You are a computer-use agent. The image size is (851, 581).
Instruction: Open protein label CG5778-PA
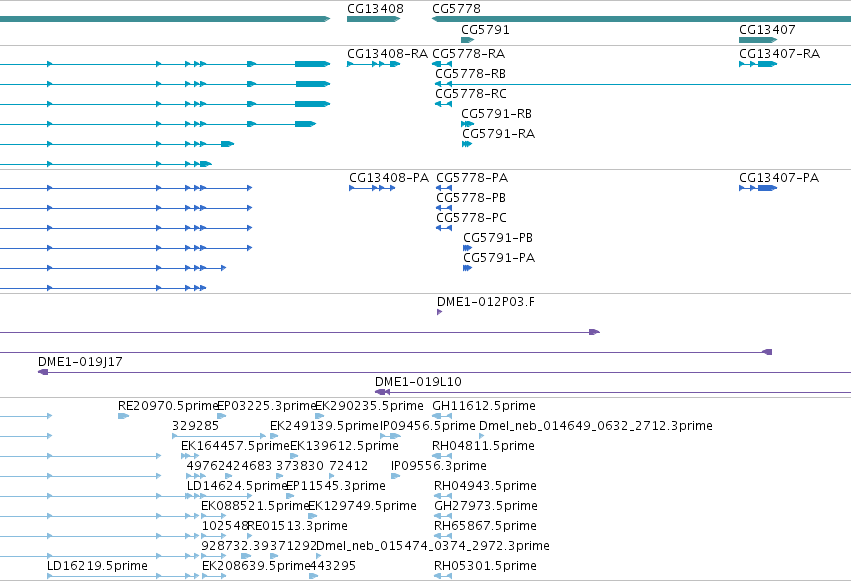tap(472, 178)
